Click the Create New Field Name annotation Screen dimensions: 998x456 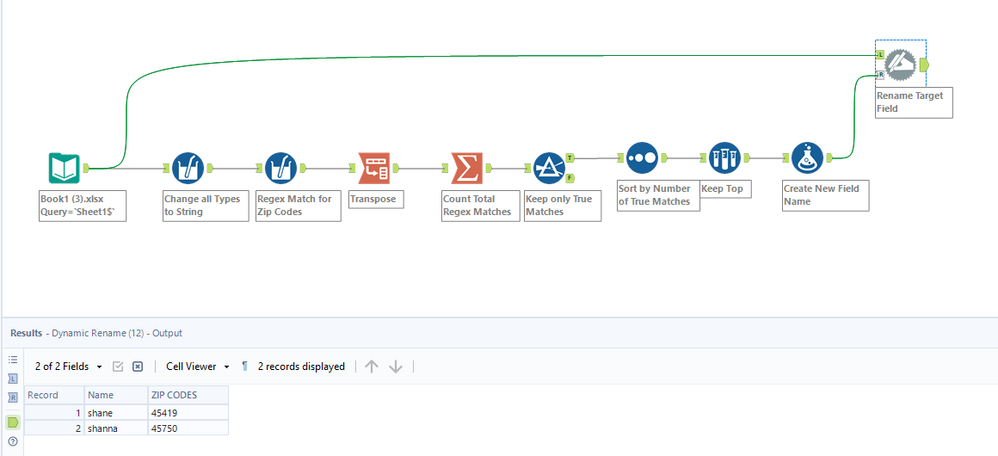(826, 195)
